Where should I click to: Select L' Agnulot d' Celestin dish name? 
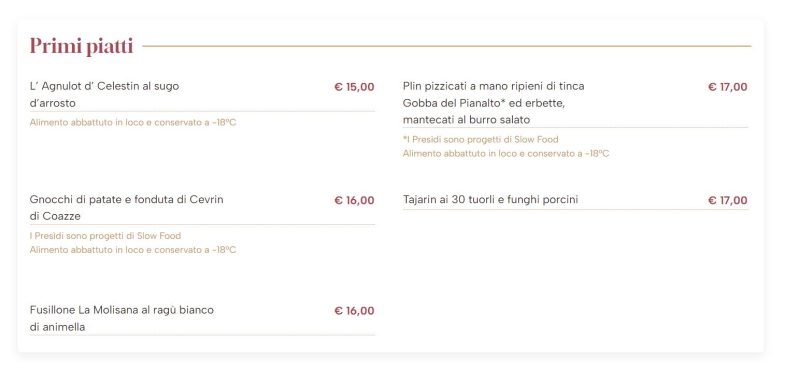click(x=104, y=95)
